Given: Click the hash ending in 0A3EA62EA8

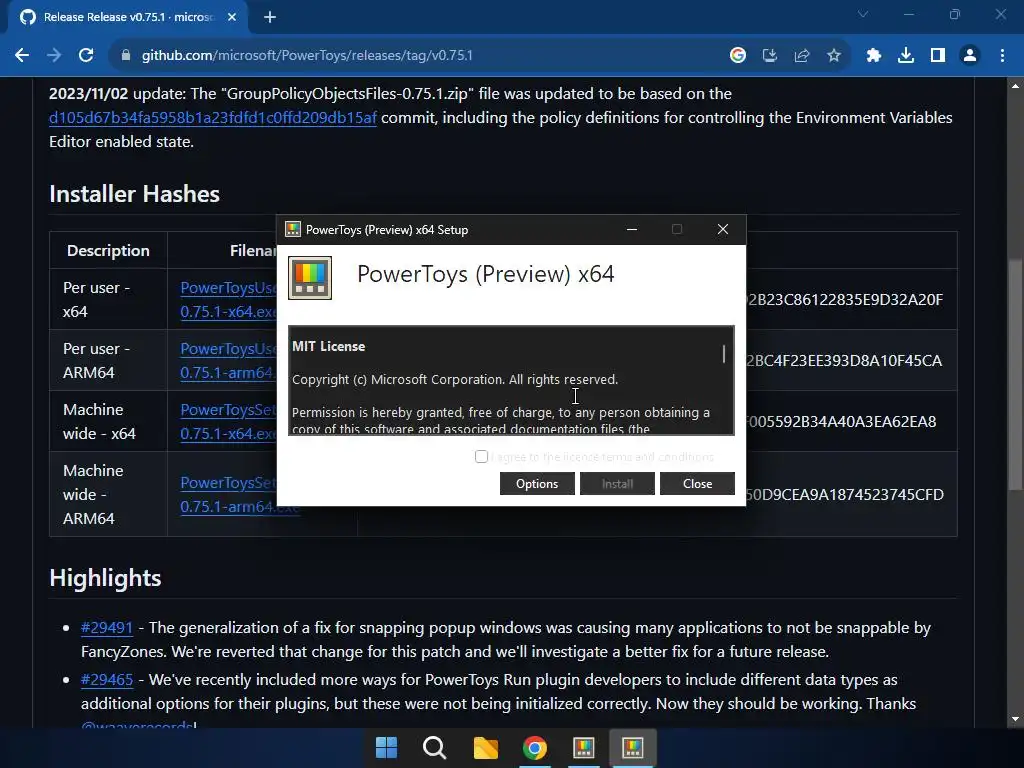Looking at the screenshot, I should point(842,421).
